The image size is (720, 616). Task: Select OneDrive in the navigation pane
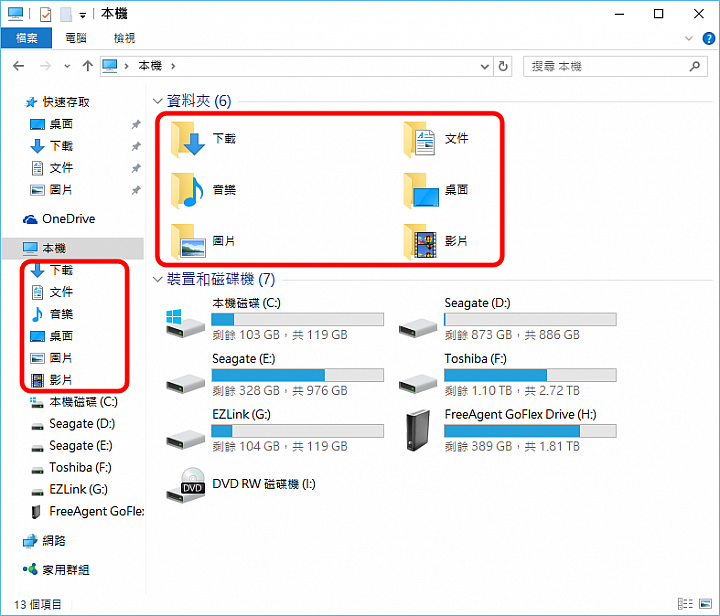(60, 219)
